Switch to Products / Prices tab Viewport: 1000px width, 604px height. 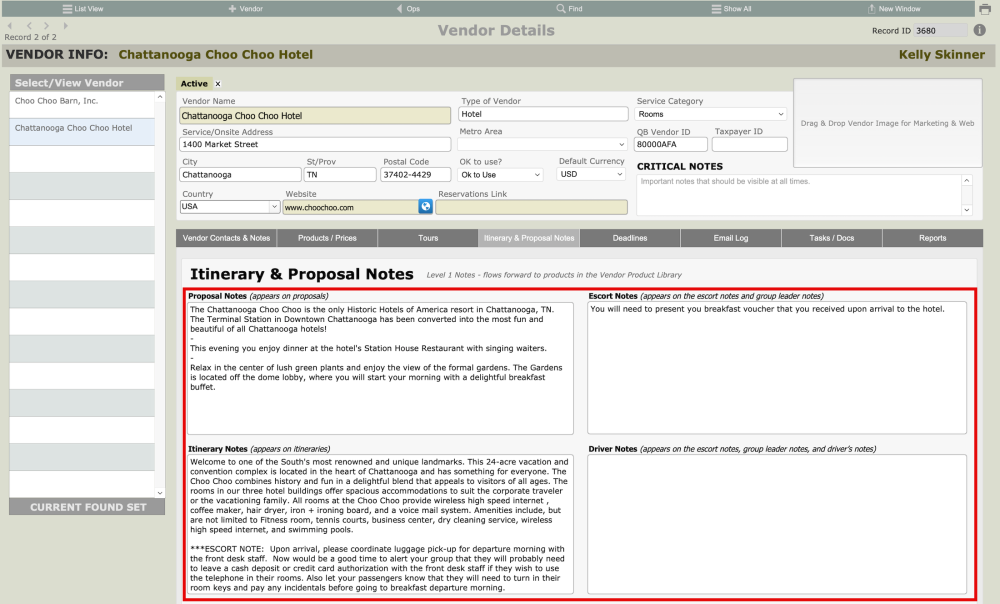click(327, 238)
